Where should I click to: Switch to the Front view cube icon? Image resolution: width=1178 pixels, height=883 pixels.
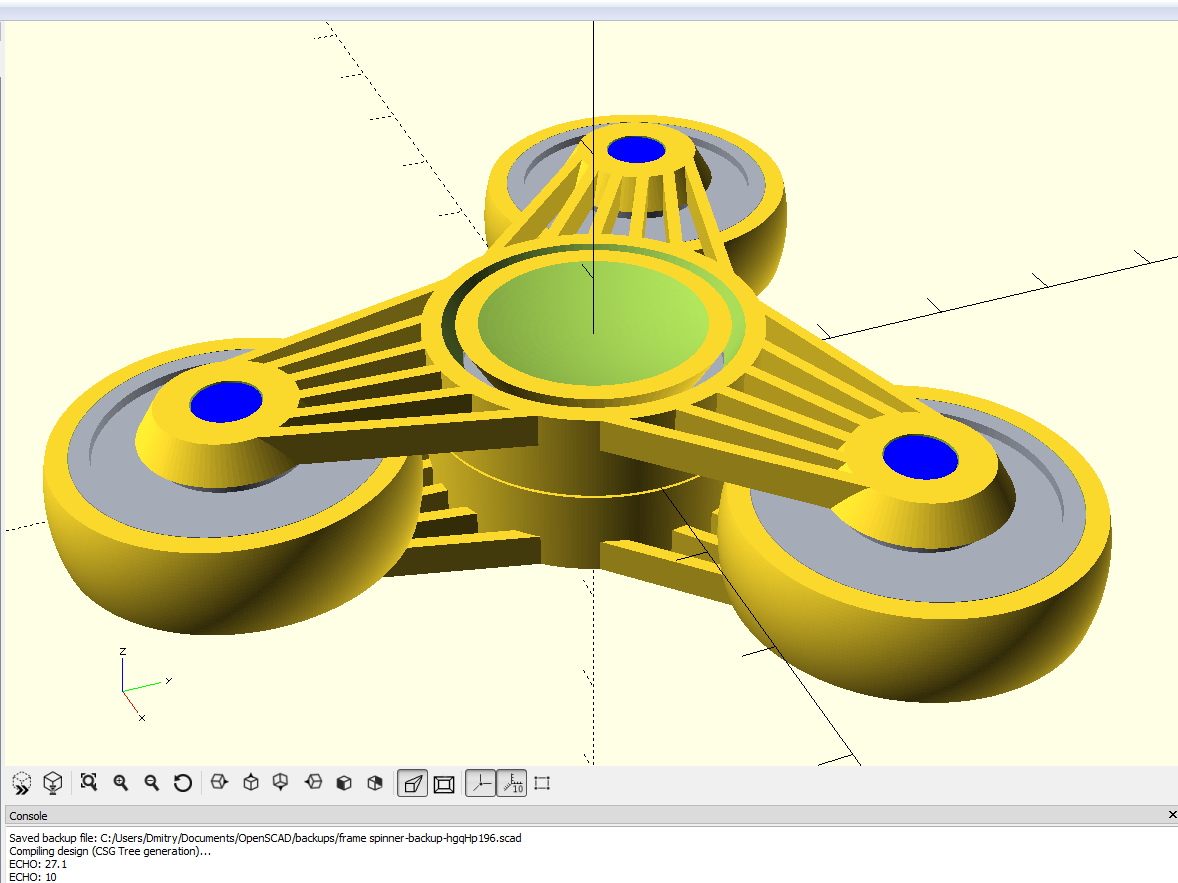[344, 783]
